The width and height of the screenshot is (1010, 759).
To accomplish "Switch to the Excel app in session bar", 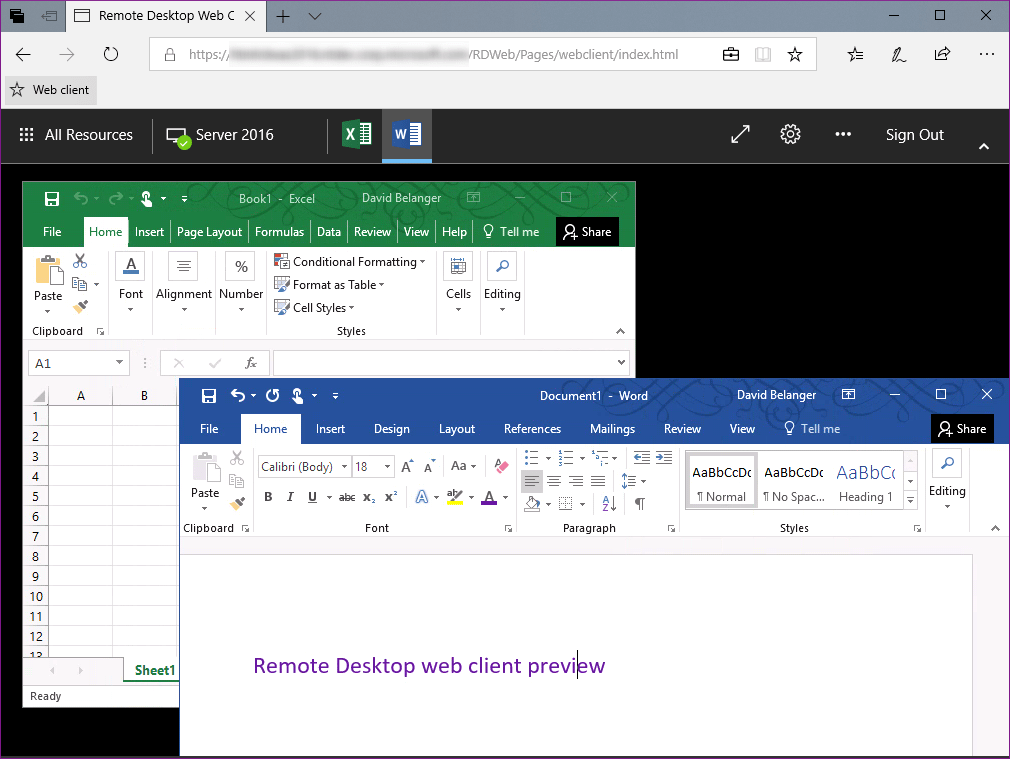I will click(356, 135).
